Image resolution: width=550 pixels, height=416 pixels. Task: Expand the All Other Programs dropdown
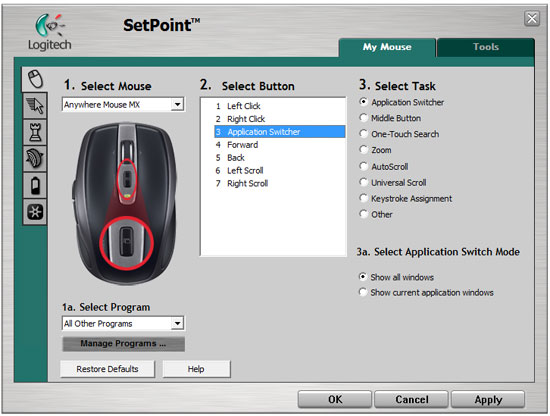tap(123, 323)
